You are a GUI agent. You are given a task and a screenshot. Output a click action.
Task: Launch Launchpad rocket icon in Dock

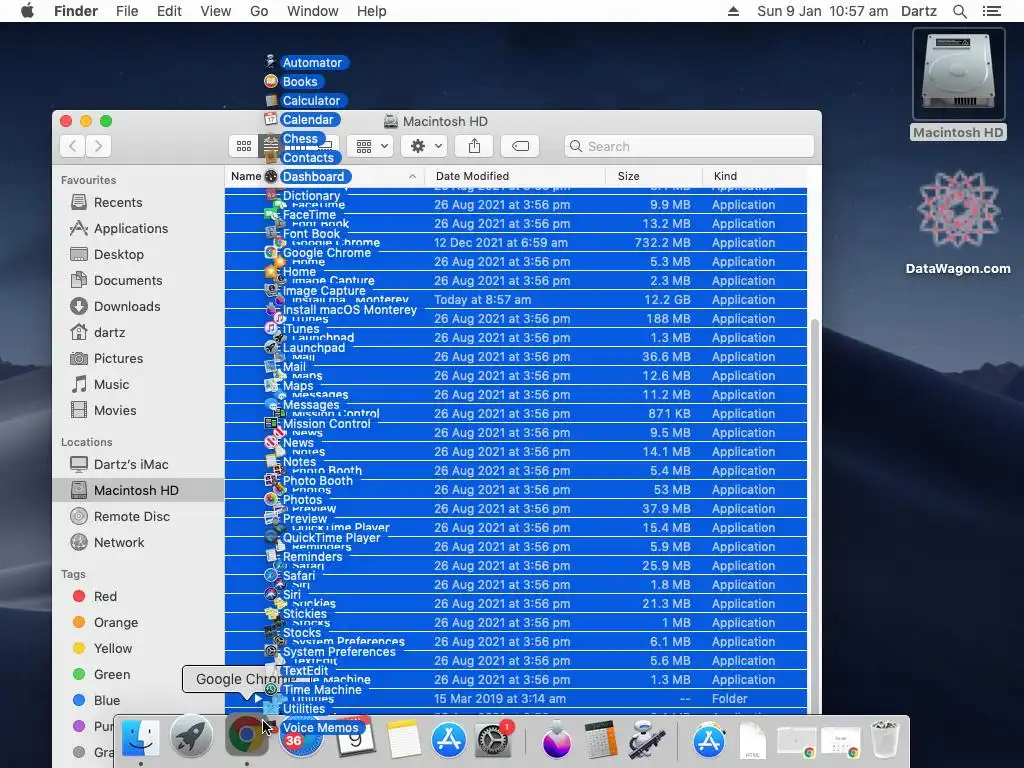[191, 737]
